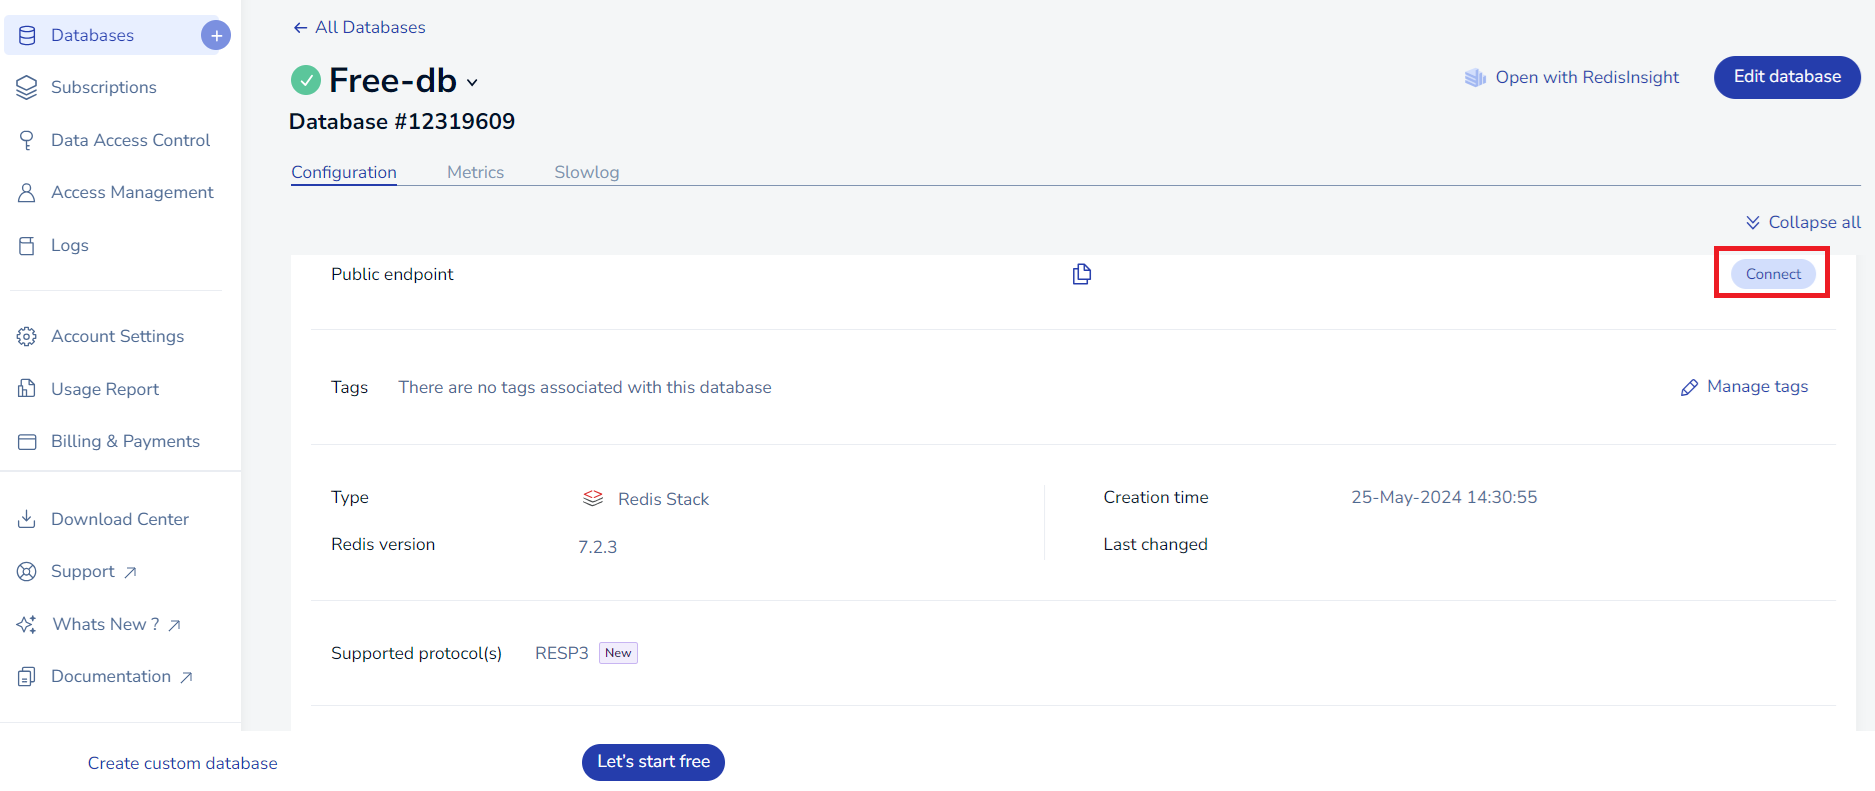Click the Supported protocol(s) label
This screenshot has width=1875, height=791.
pos(416,653)
